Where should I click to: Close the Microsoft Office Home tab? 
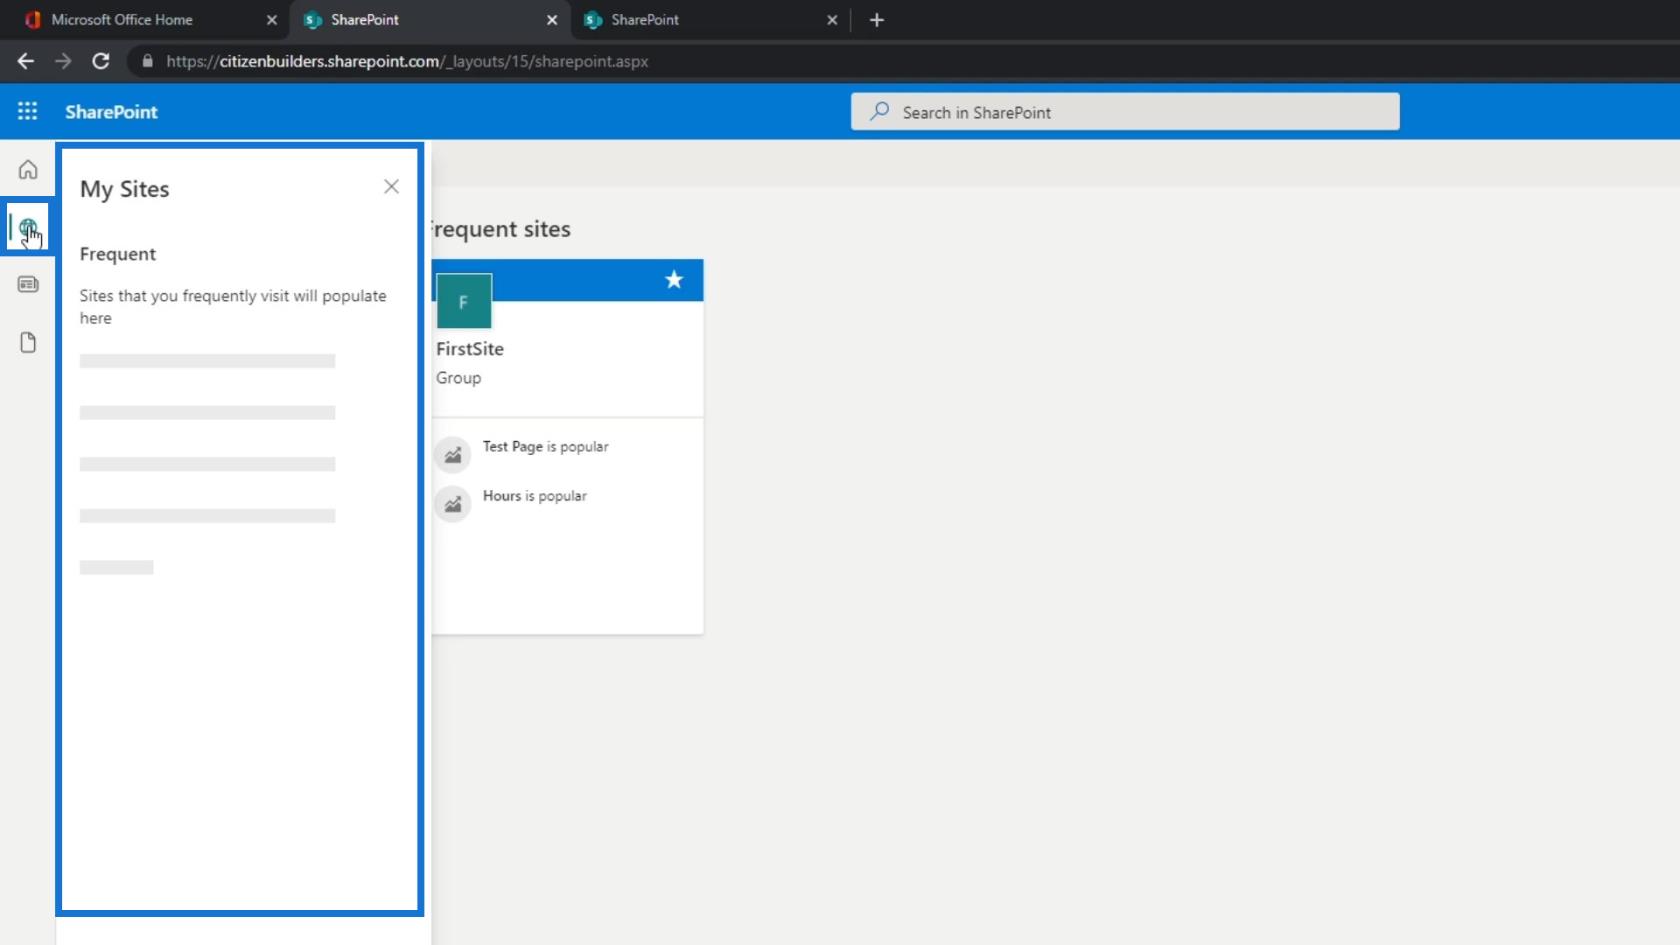(x=272, y=20)
